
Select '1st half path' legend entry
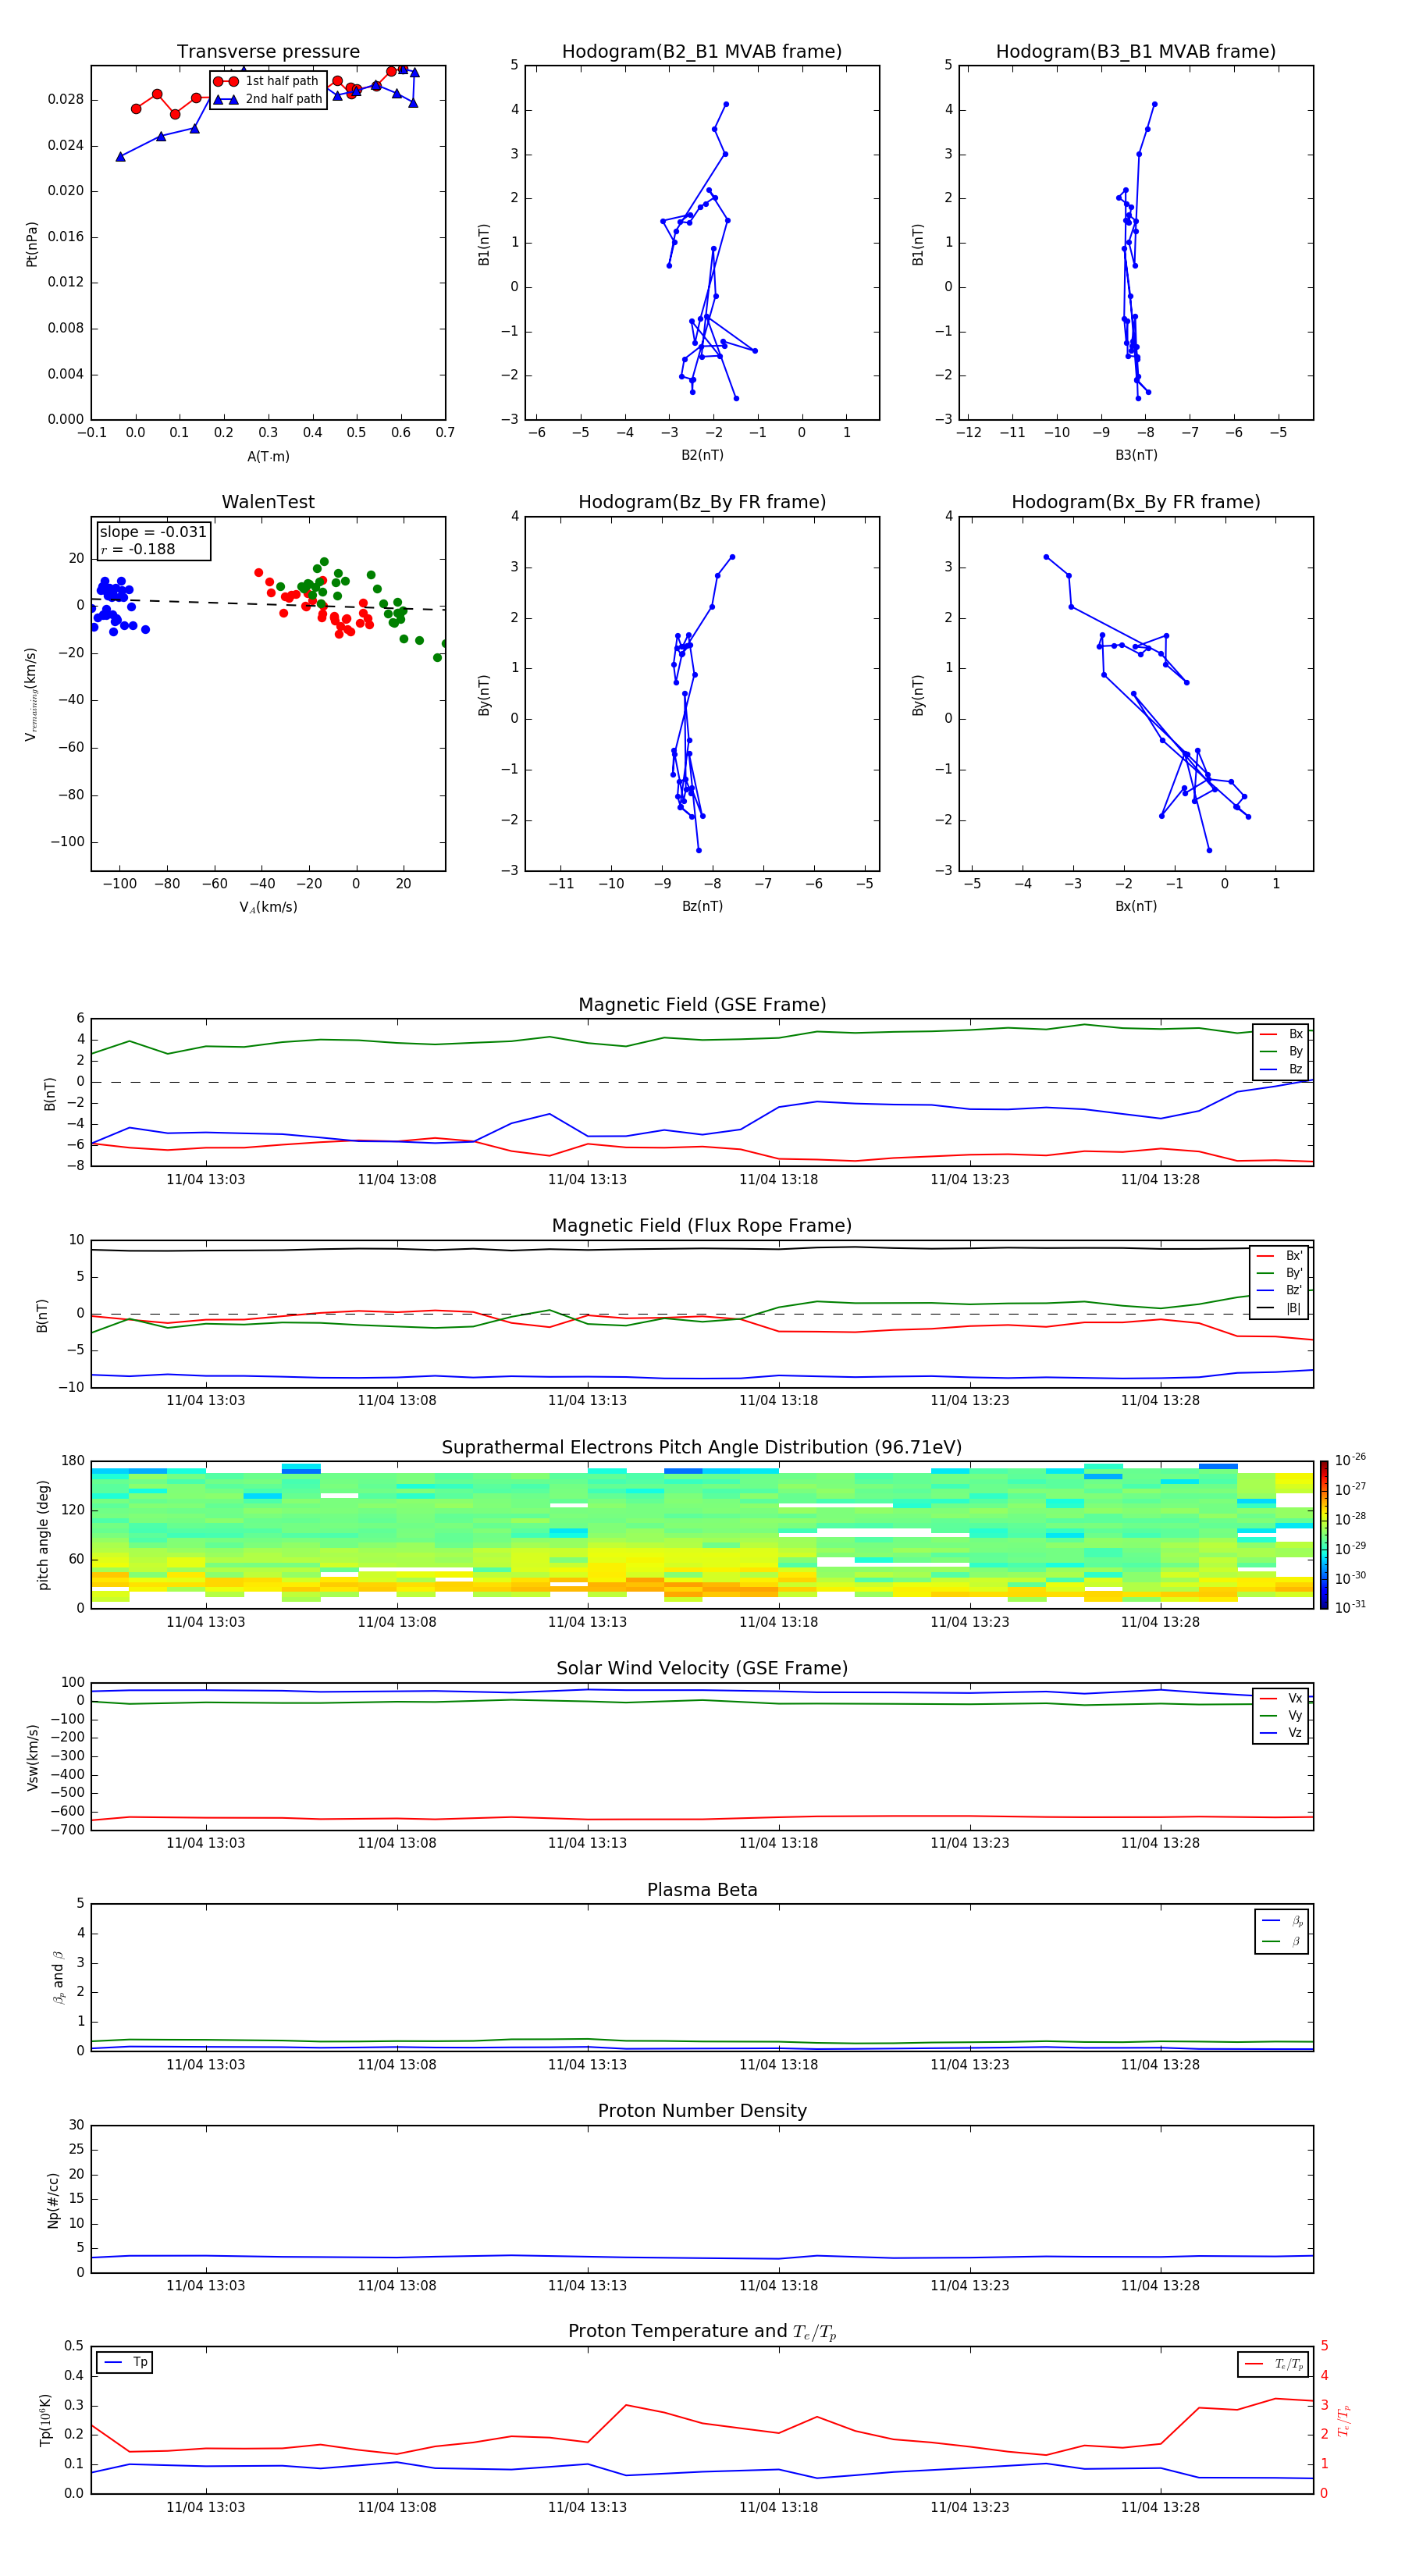[266, 81]
